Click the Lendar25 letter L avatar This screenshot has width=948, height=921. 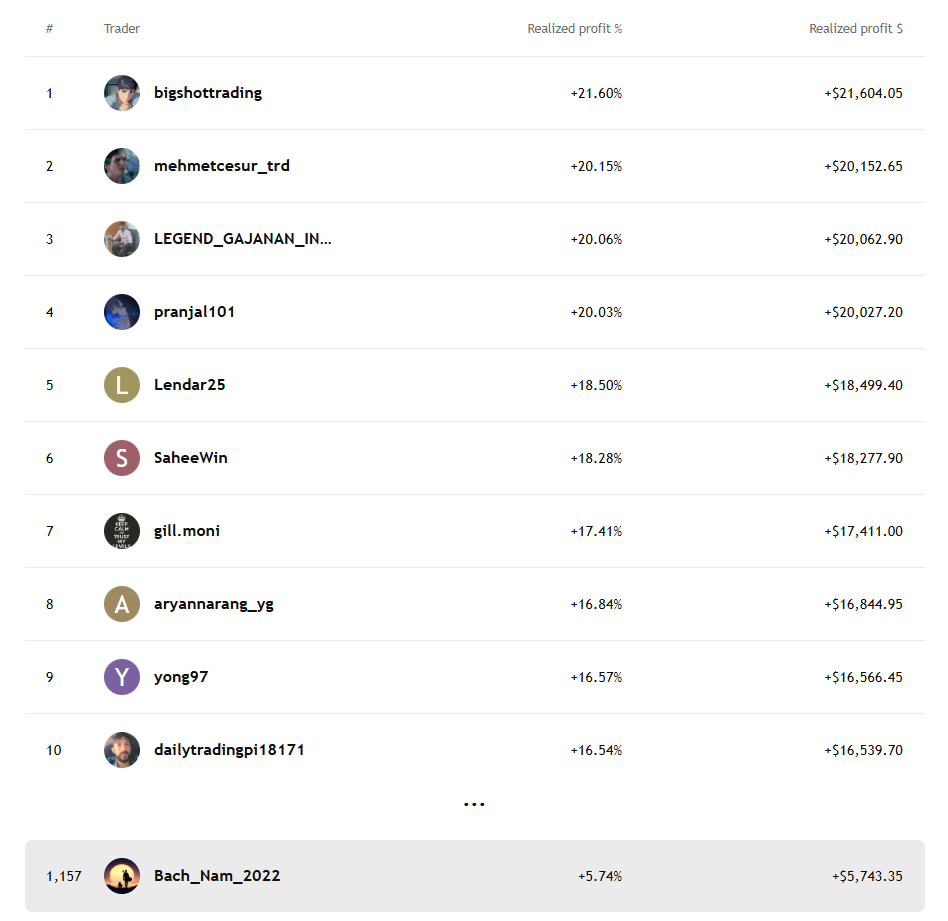[122, 385]
